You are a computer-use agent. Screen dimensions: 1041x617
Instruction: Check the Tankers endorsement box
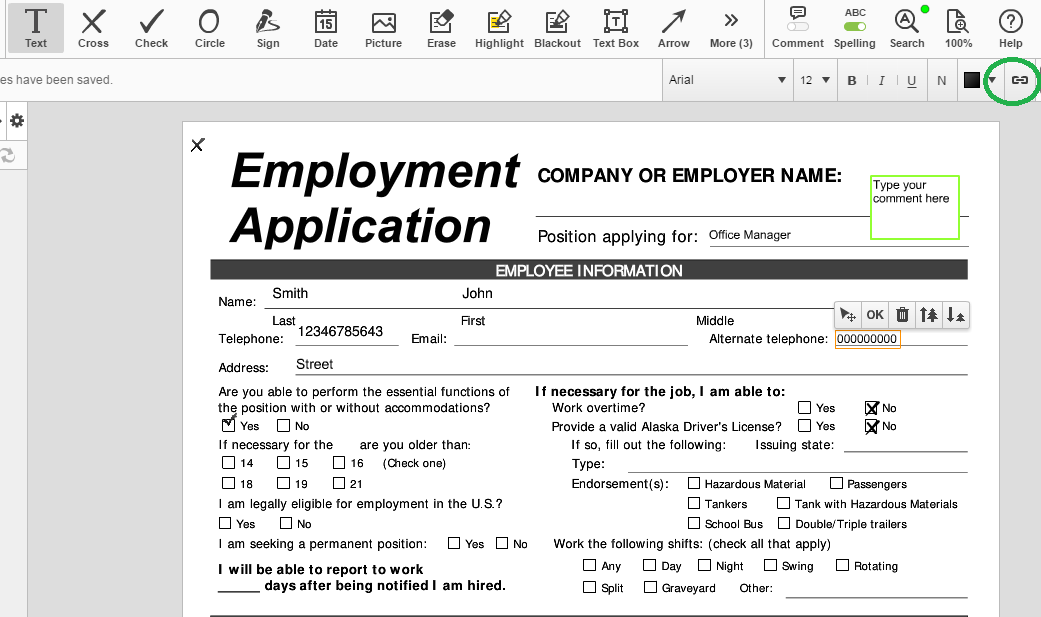694,503
